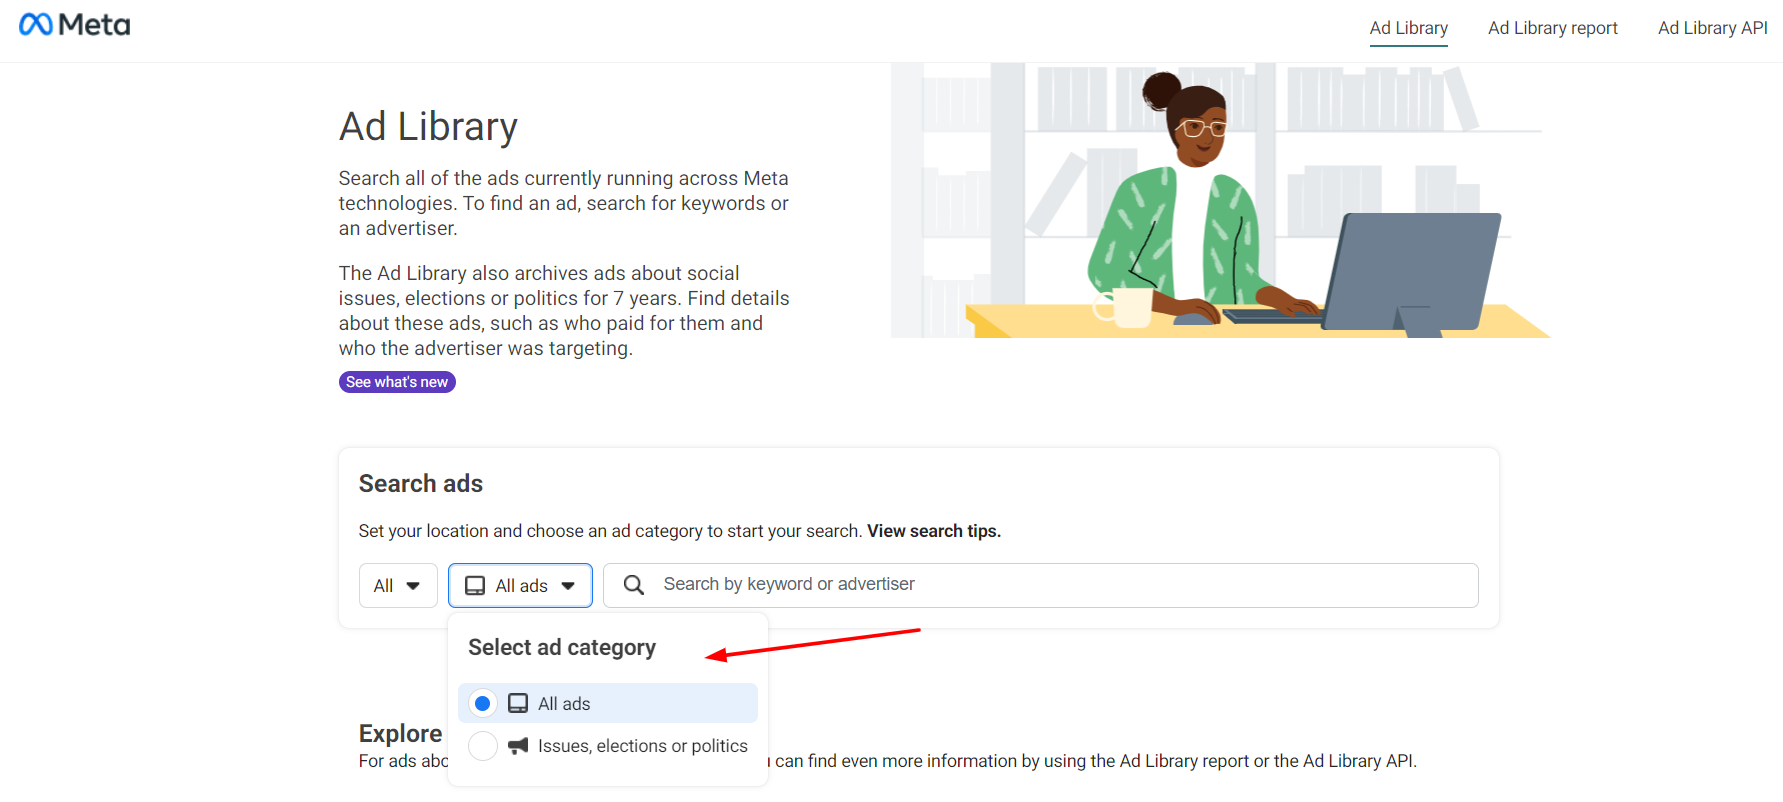Click the device icon beside All ads option

pyautogui.click(x=518, y=704)
